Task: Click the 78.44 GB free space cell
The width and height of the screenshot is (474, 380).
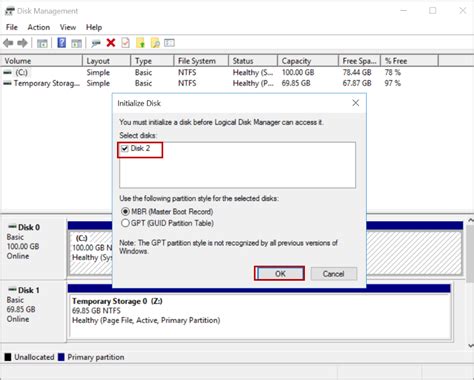Action: (x=357, y=72)
